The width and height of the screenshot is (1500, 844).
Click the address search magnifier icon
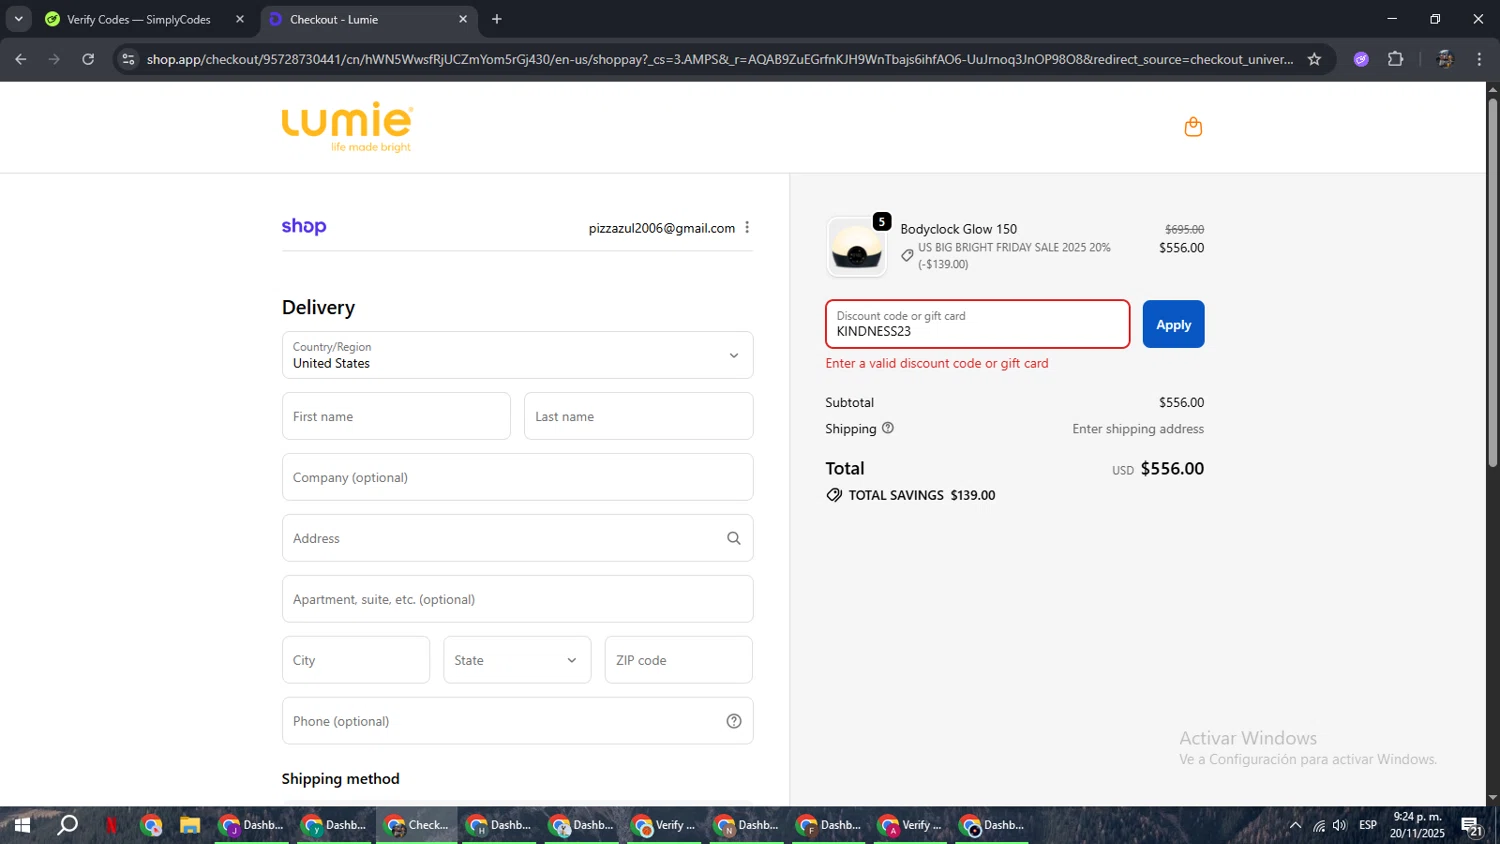click(733, 538)
